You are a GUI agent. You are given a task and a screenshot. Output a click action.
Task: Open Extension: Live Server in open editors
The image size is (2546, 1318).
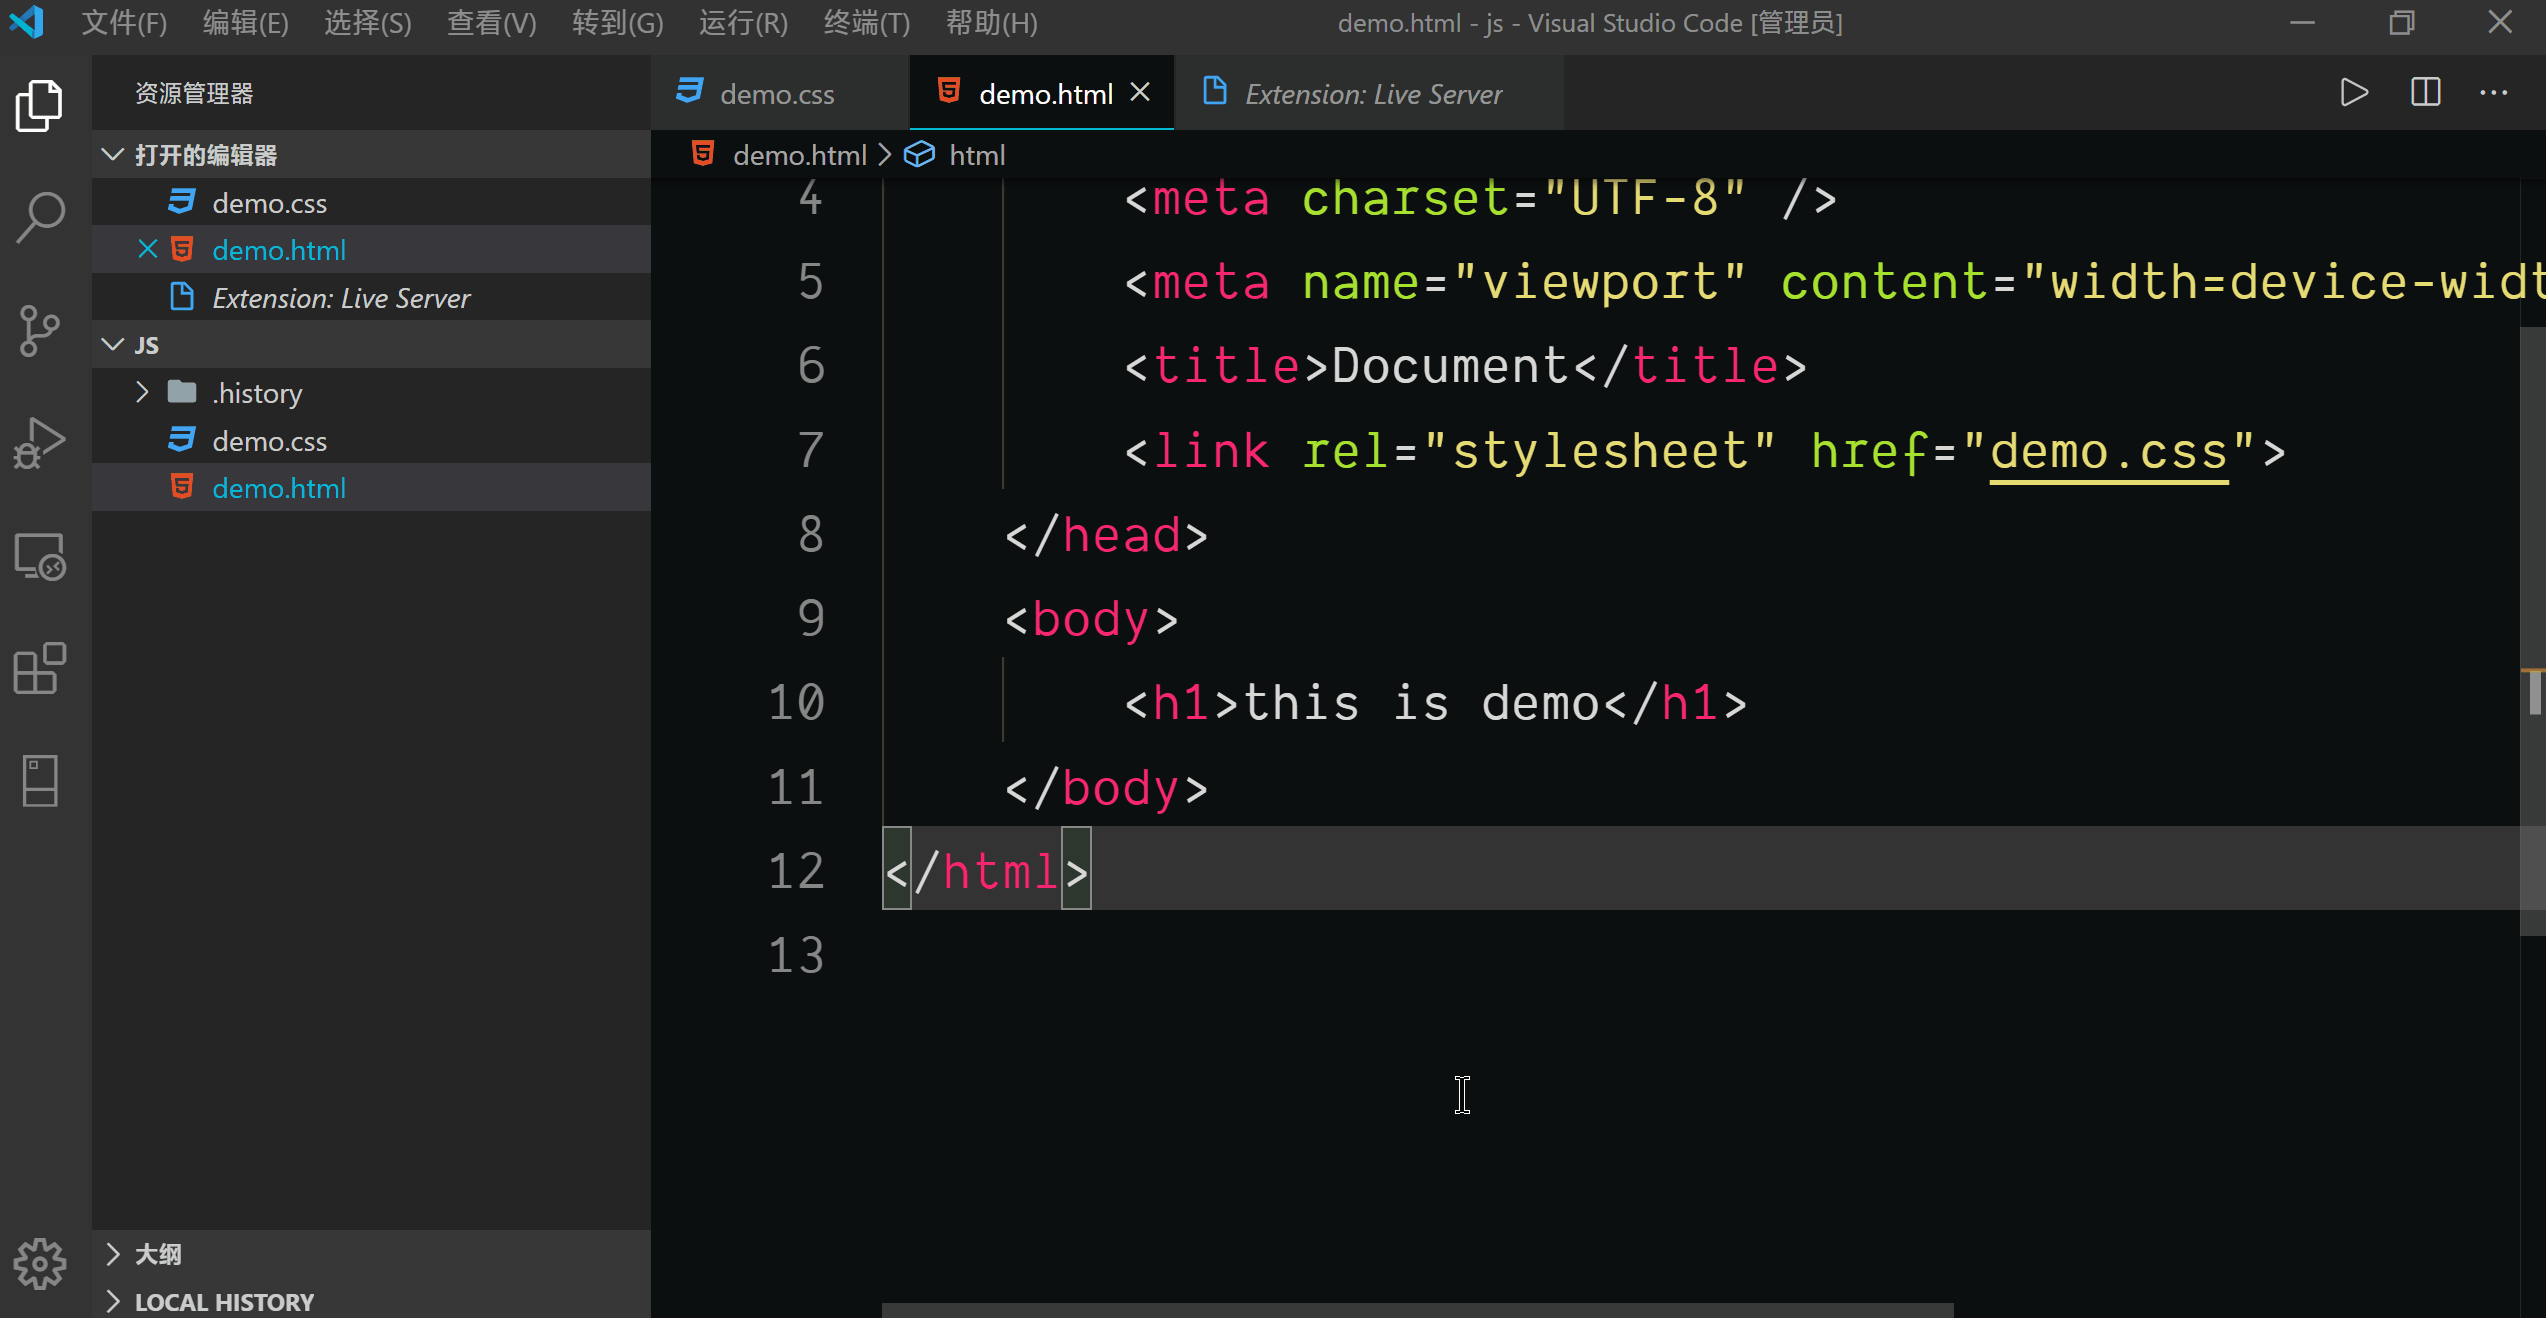point(340,298)
